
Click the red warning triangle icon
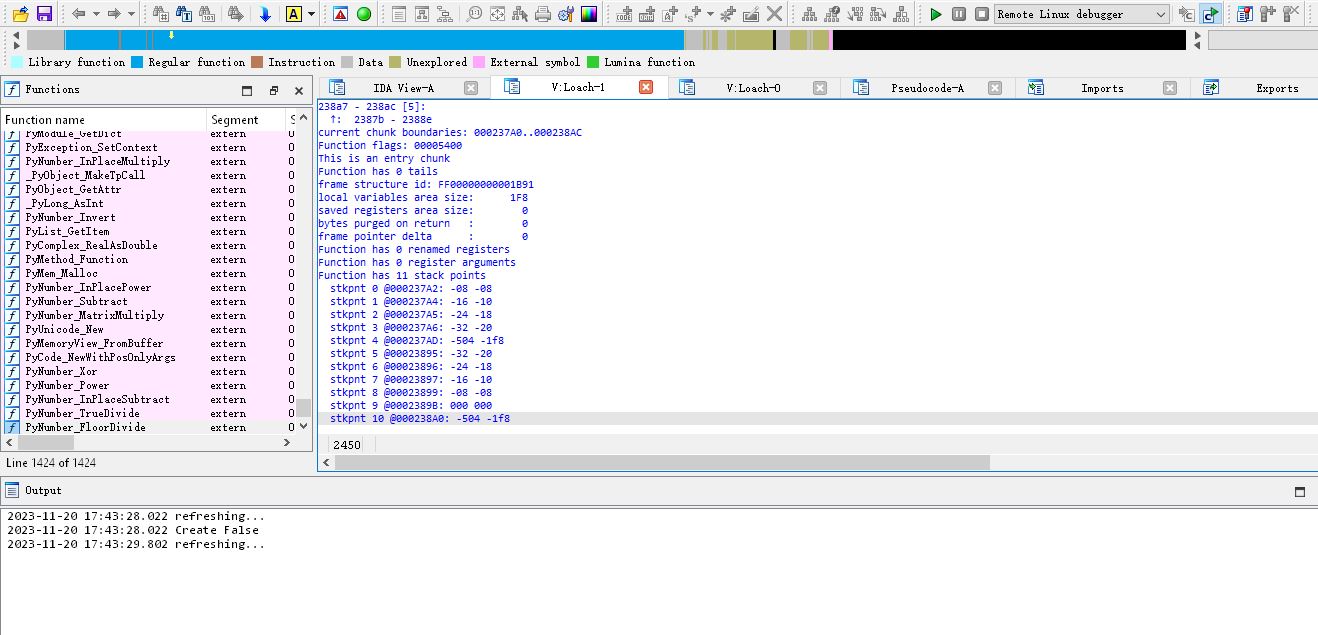[x=341, y=14]
